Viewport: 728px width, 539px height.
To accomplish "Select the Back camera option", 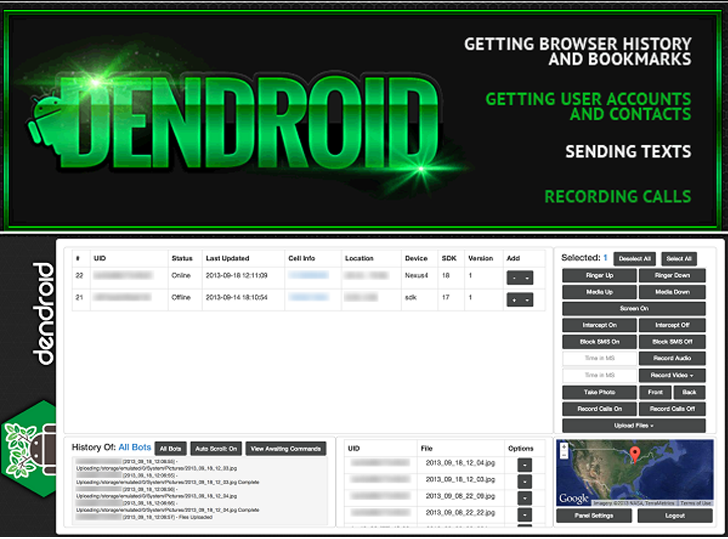I will [x=689, y=392].
